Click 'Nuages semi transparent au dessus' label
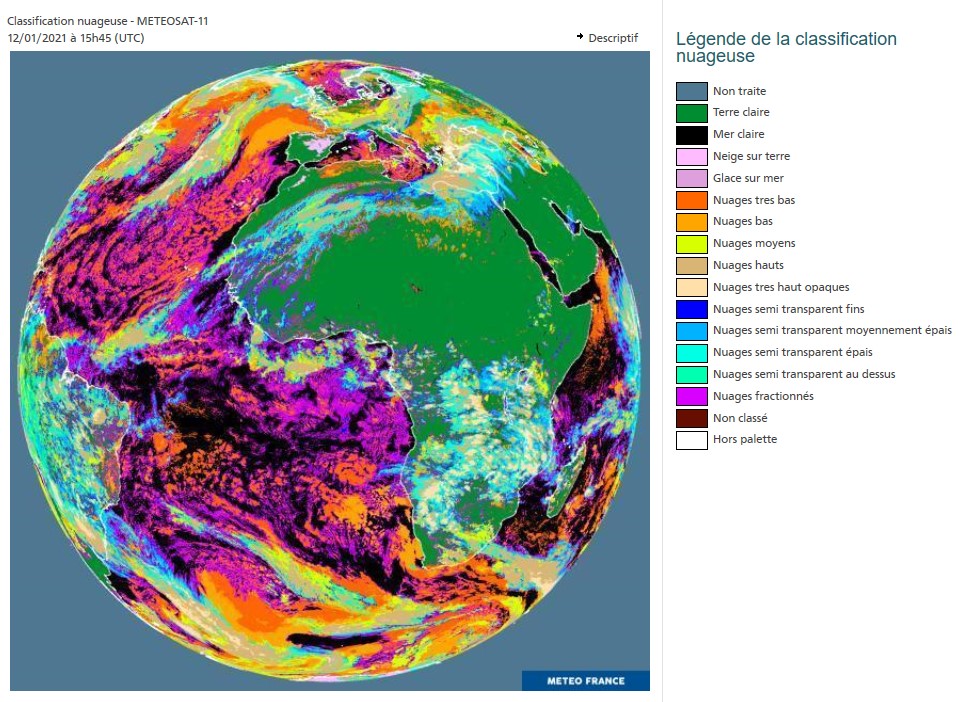The width and height of the screenshot is (965, 702). click(x=804, y=374)
